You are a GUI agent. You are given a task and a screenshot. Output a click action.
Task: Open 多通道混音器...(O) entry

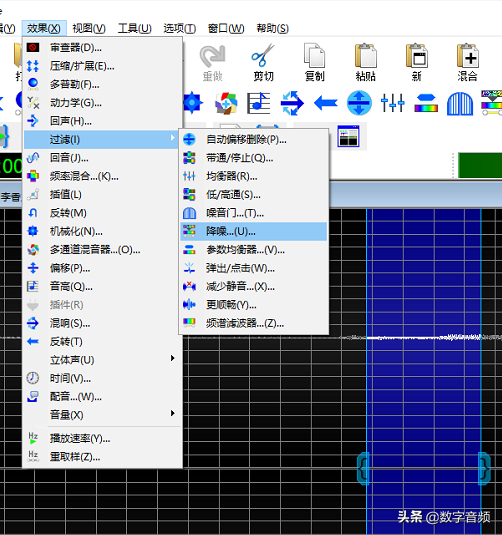(x=102, y=250)
